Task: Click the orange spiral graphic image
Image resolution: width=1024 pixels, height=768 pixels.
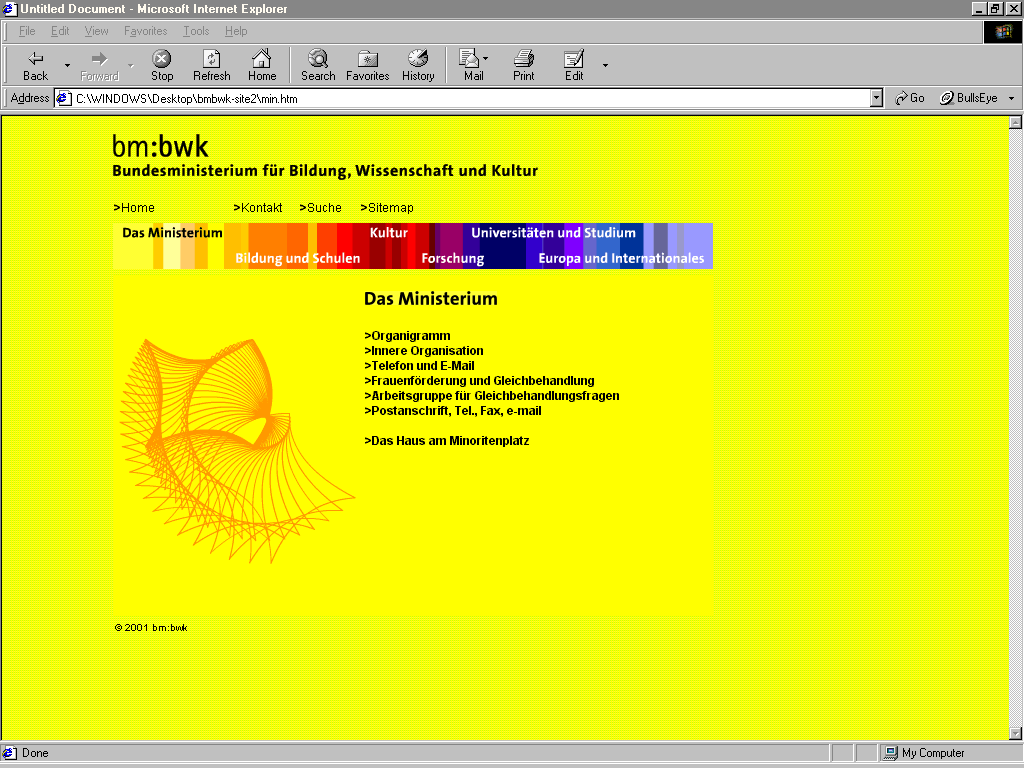Action: click(x=237, y=451)
